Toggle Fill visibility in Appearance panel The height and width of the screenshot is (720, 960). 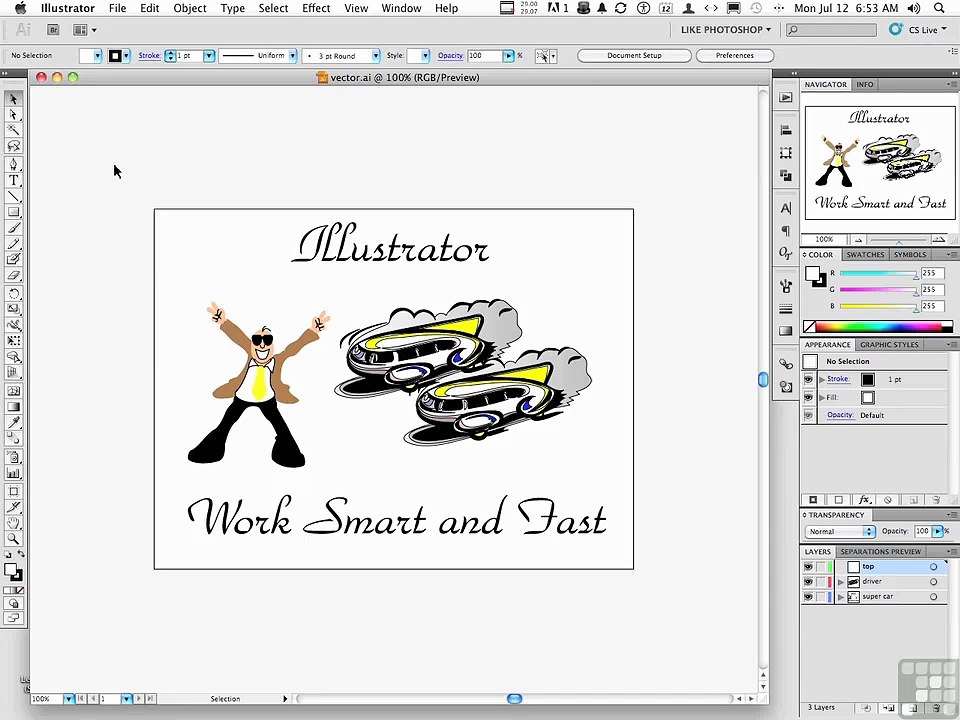(809, 397)
